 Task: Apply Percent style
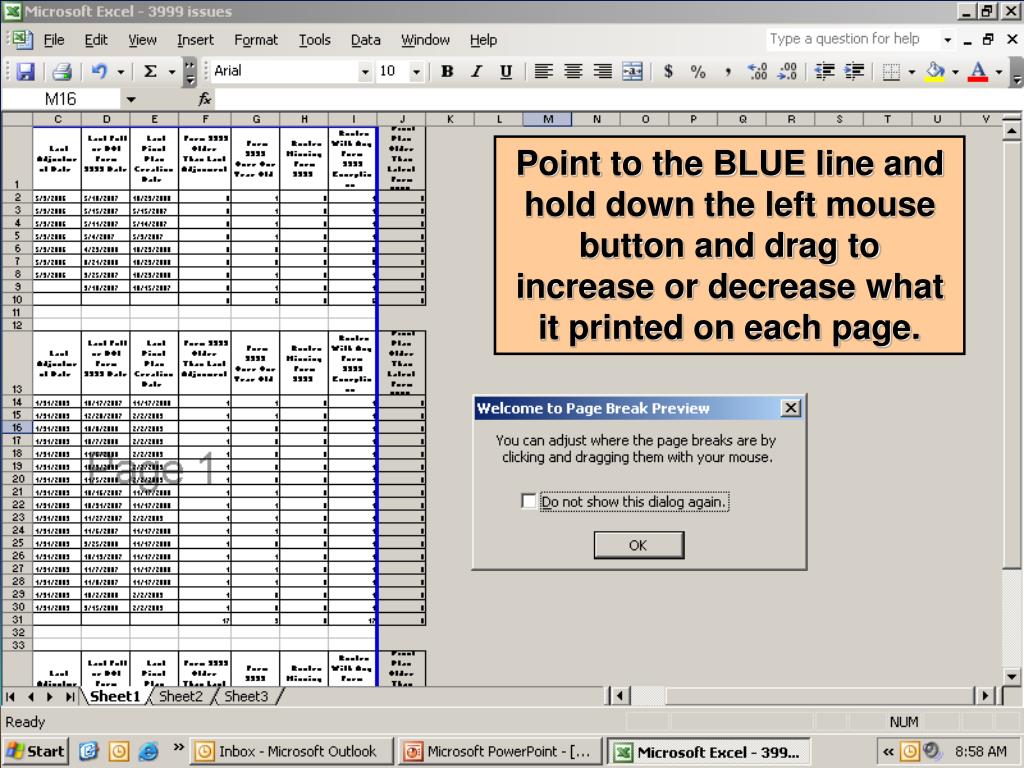697,71
